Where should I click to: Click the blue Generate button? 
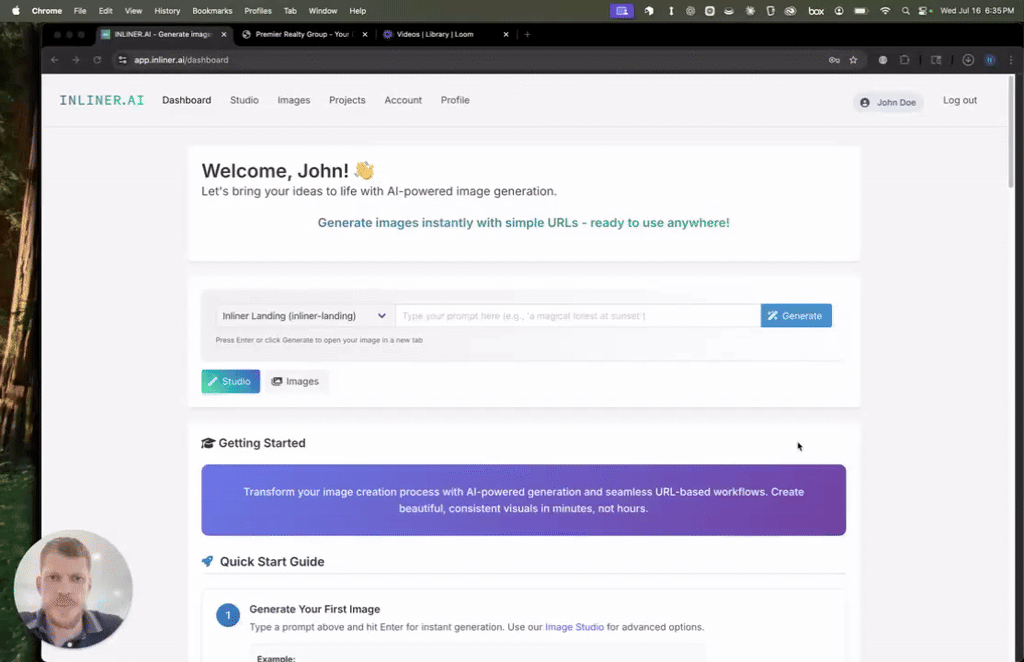point(795,316)
